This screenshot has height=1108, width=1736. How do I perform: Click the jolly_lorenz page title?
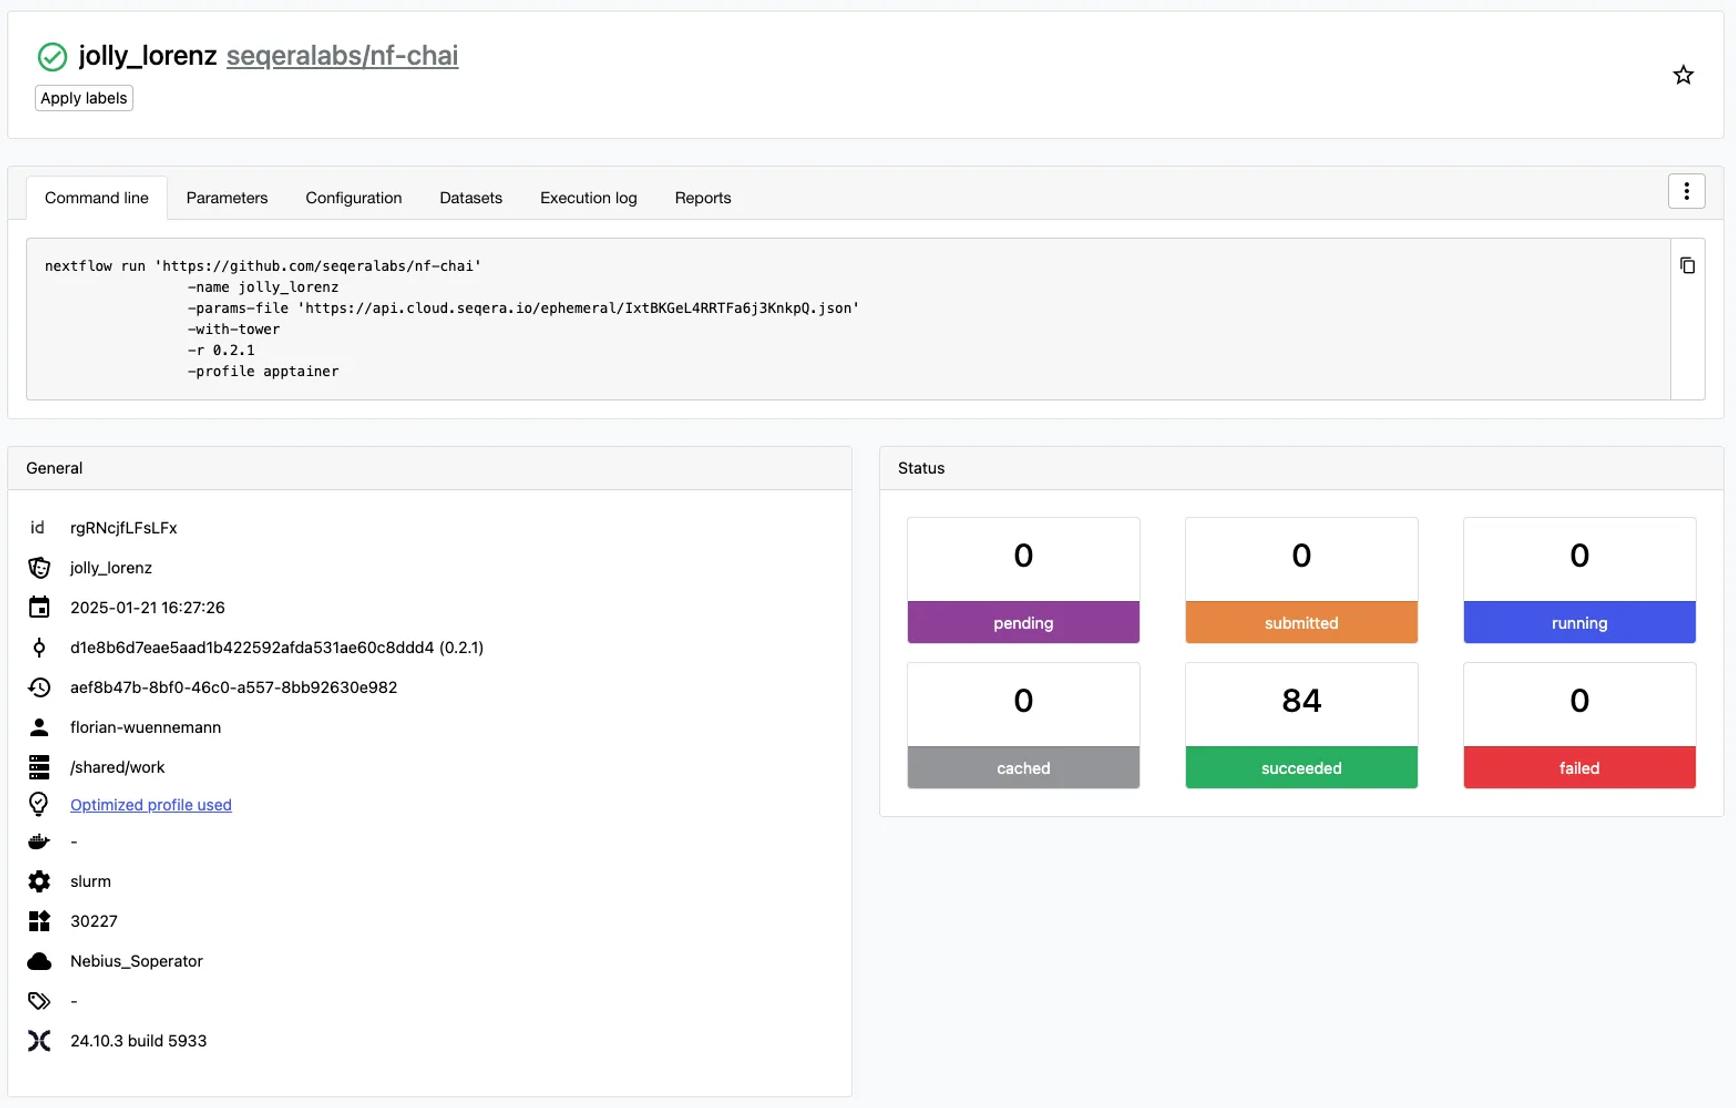click(x=148, y=56)
